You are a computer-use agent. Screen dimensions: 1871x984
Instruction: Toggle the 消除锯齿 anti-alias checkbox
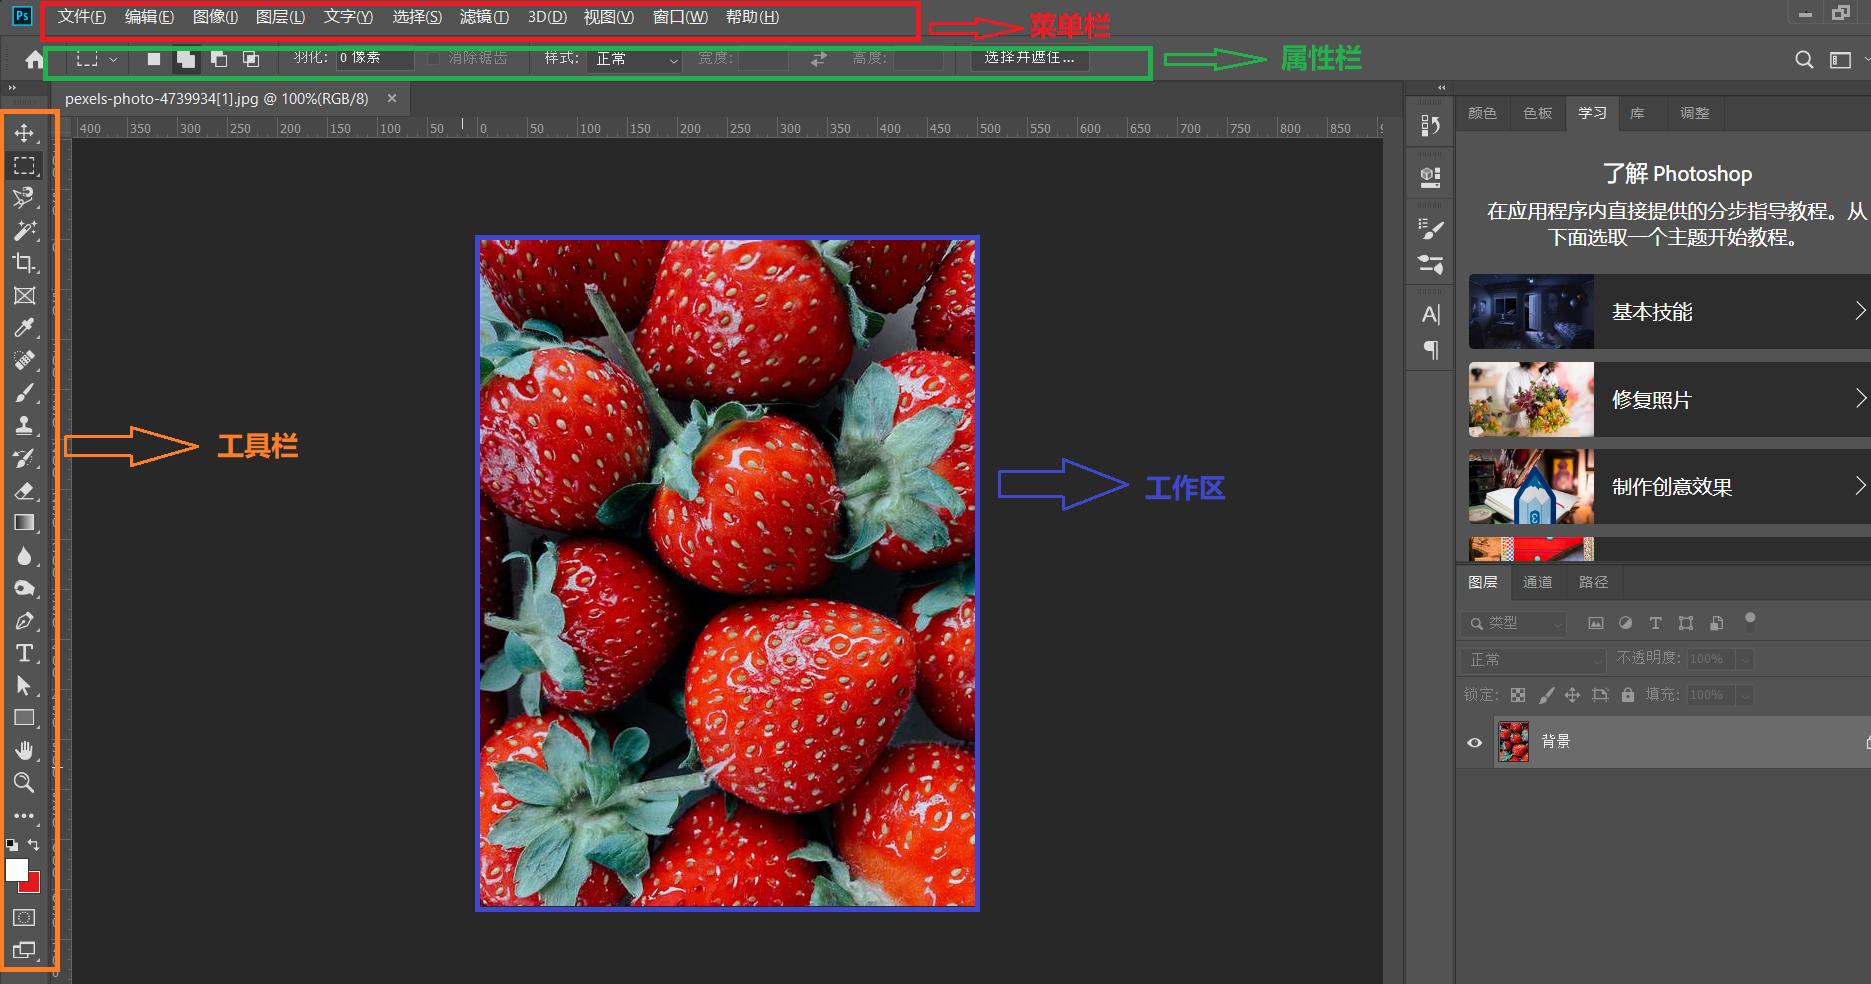click(x=434, y=58)
